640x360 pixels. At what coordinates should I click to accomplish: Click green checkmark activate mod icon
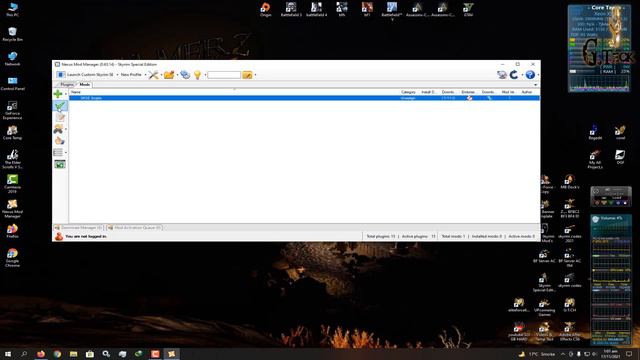coord(60,106)
